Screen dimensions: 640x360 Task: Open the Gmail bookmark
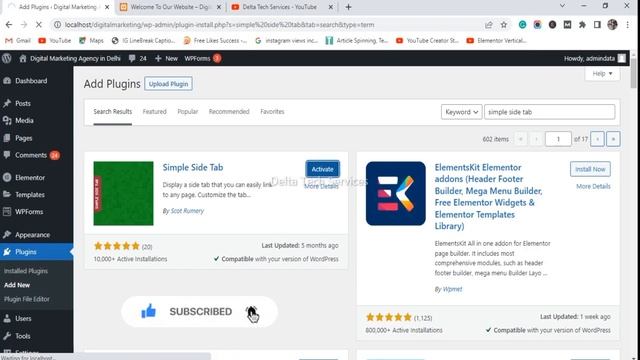(x=18, y=40)
